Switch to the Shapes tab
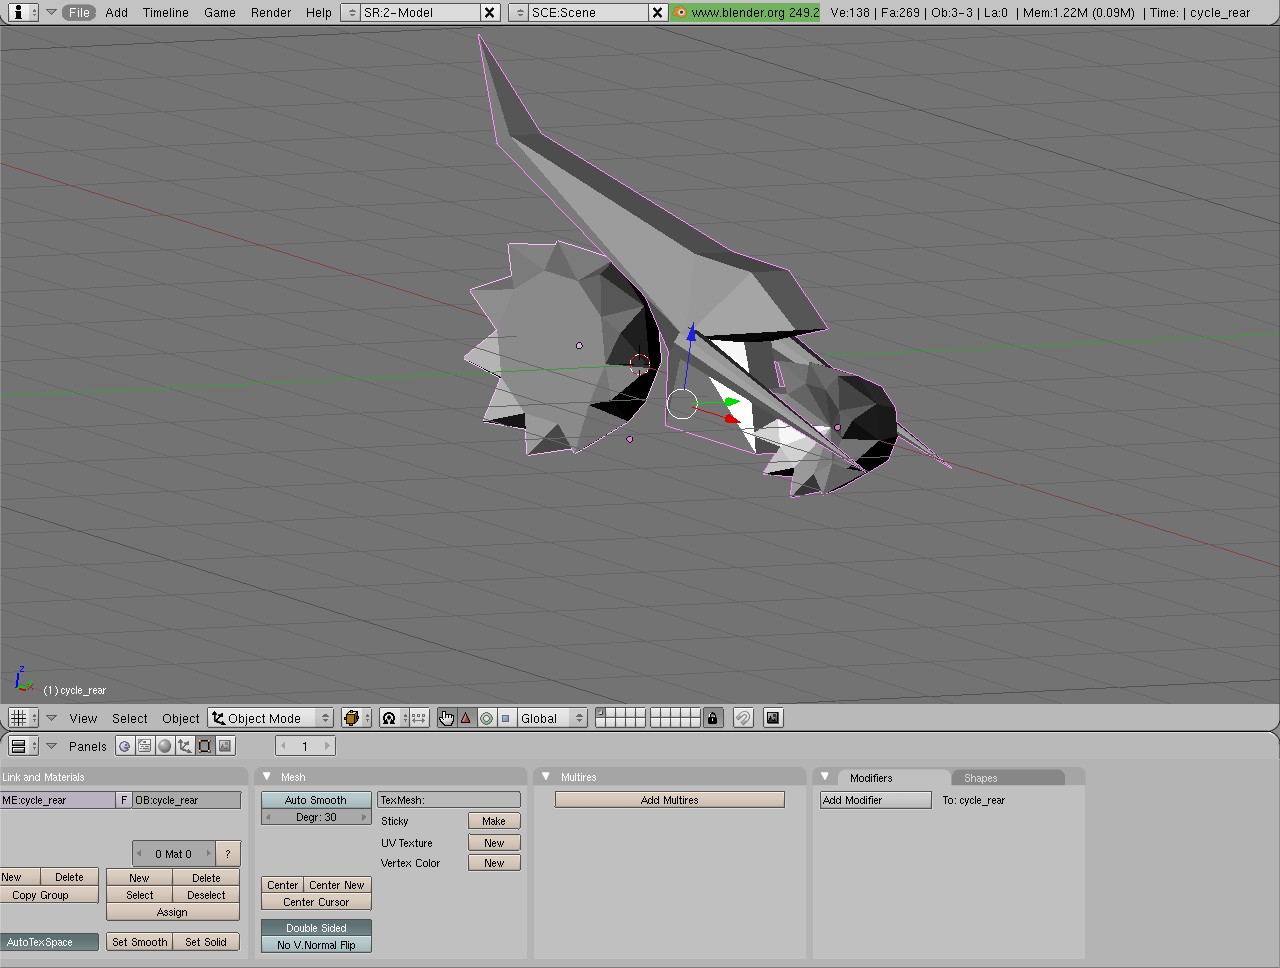The height and width of the screenshot is (968, 1280). click(x=980, y=778)
